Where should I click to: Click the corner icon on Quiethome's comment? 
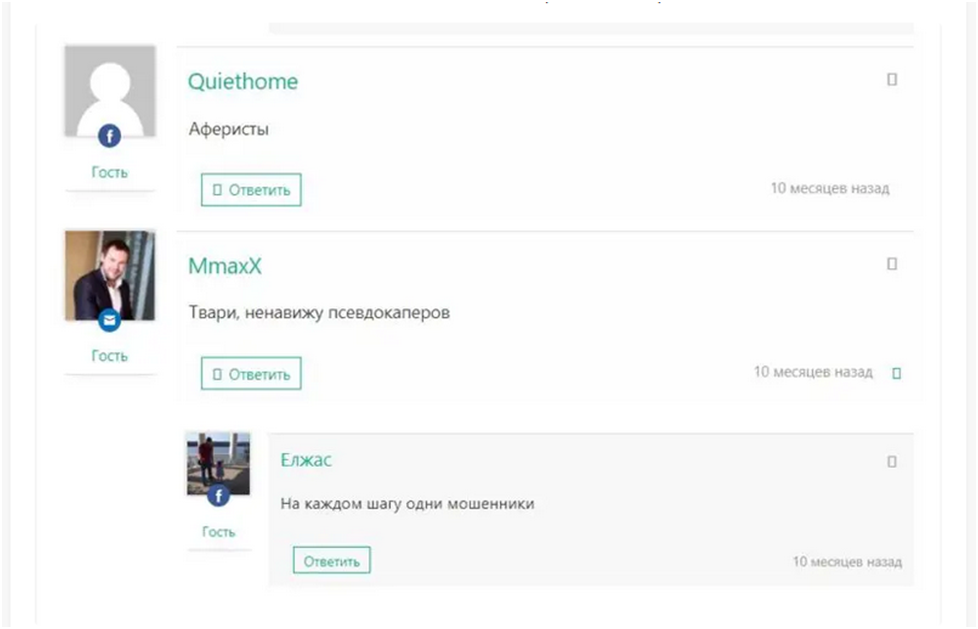892,79
